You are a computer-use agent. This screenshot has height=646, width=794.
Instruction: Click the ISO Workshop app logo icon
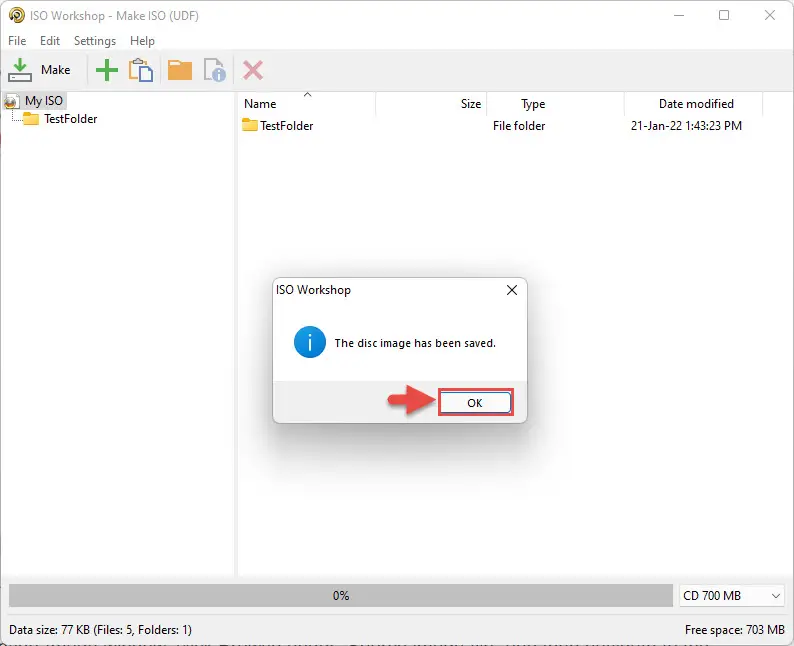click(16, 15)
